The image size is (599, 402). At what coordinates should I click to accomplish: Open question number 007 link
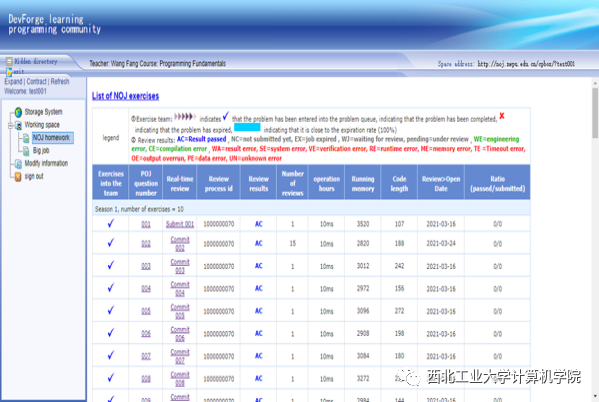[x=146, y=357]
